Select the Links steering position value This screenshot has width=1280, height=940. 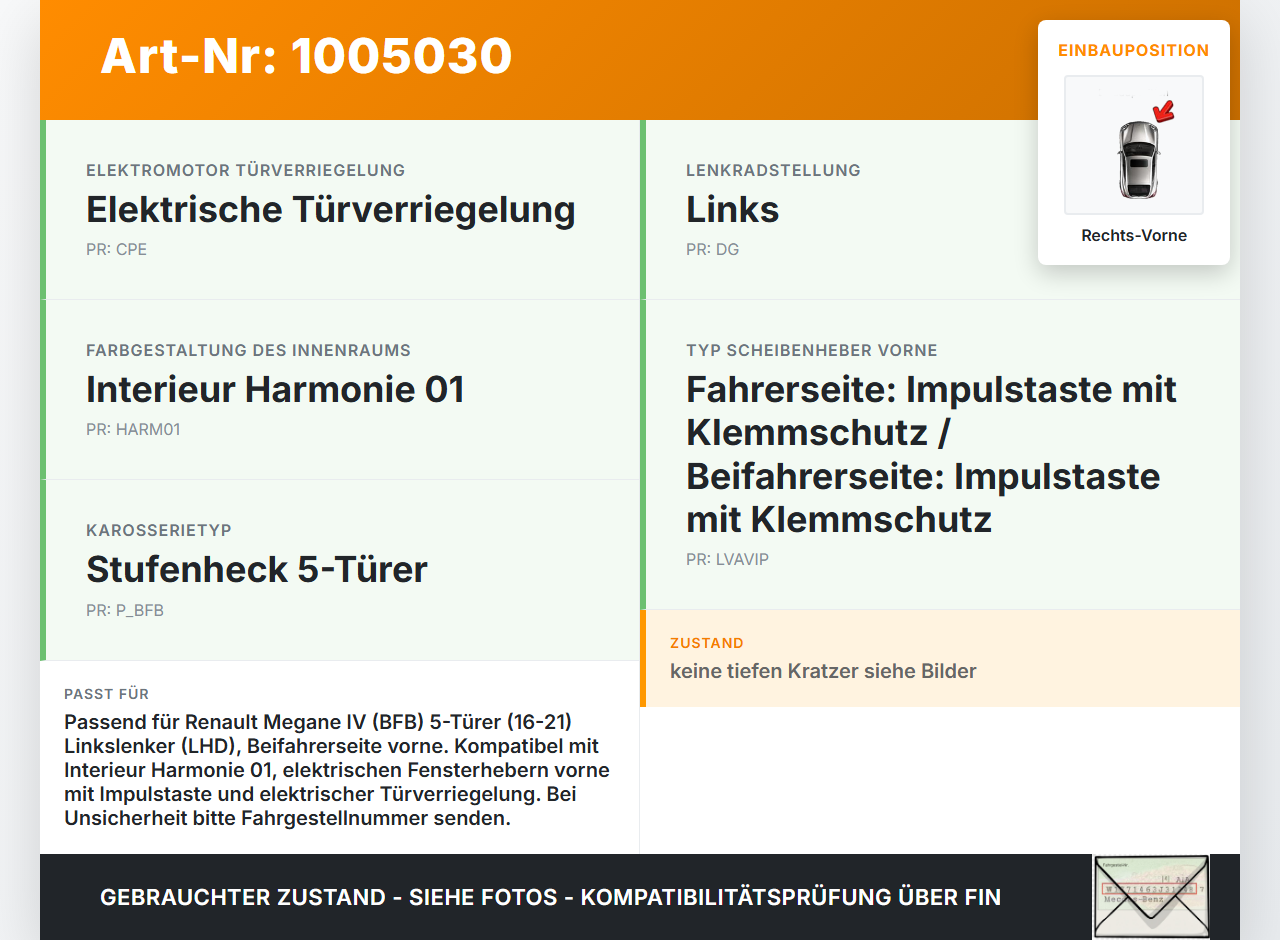coord(732,210)
